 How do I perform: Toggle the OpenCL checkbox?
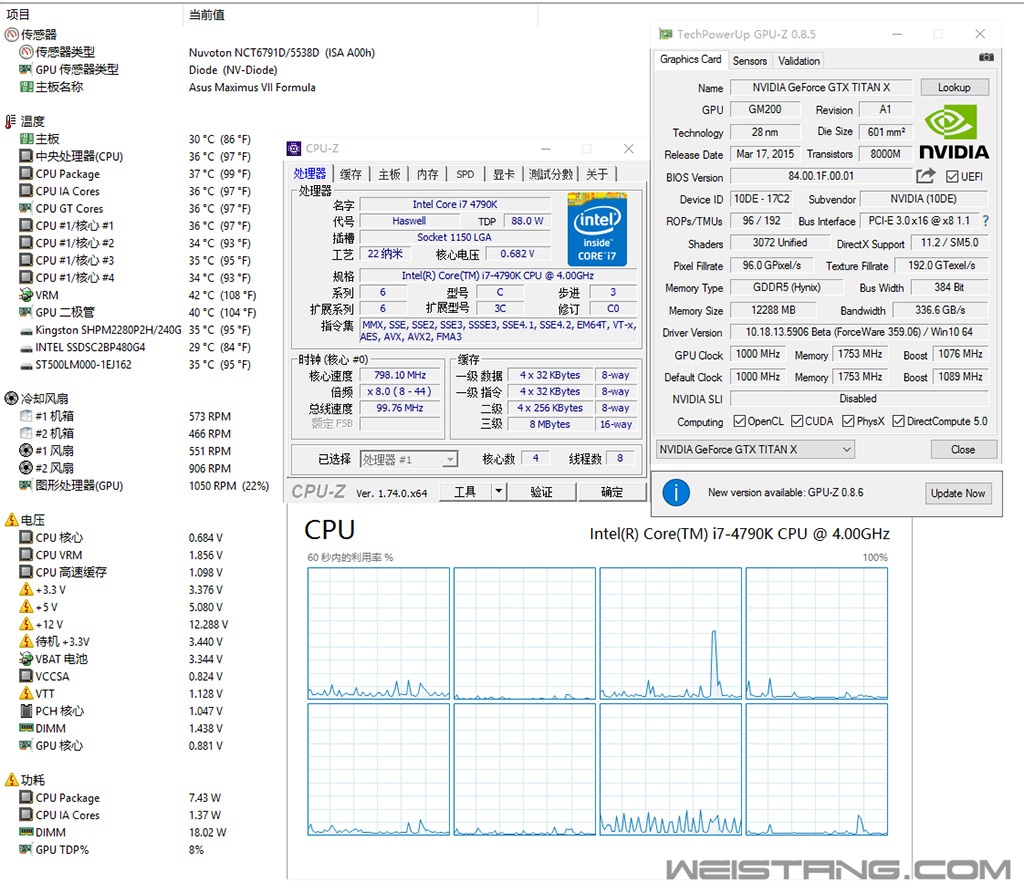pos(740,421)
